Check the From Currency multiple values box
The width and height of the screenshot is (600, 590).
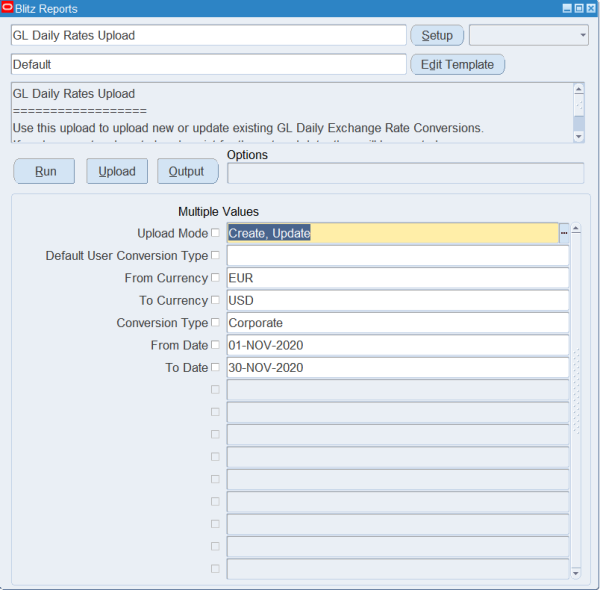click(215, 277)
